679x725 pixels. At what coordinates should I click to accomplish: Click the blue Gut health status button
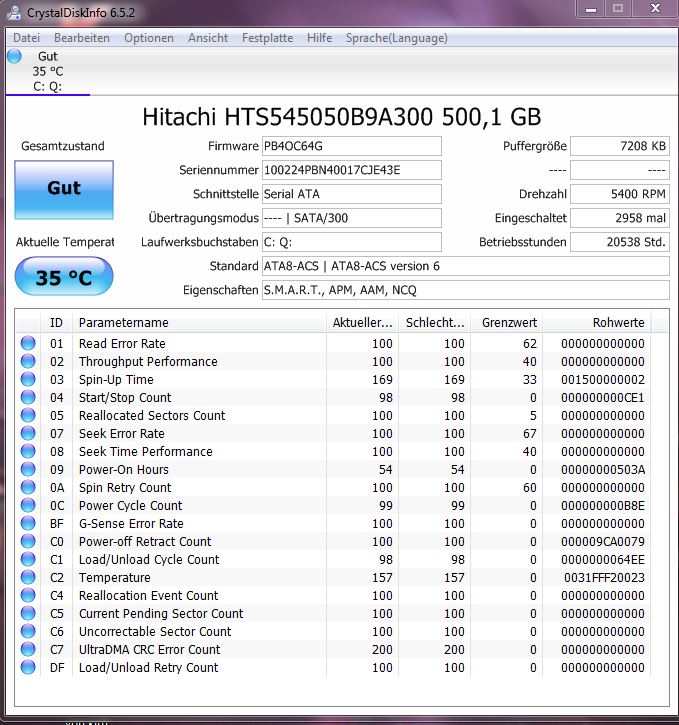click(x=64, y=190)
